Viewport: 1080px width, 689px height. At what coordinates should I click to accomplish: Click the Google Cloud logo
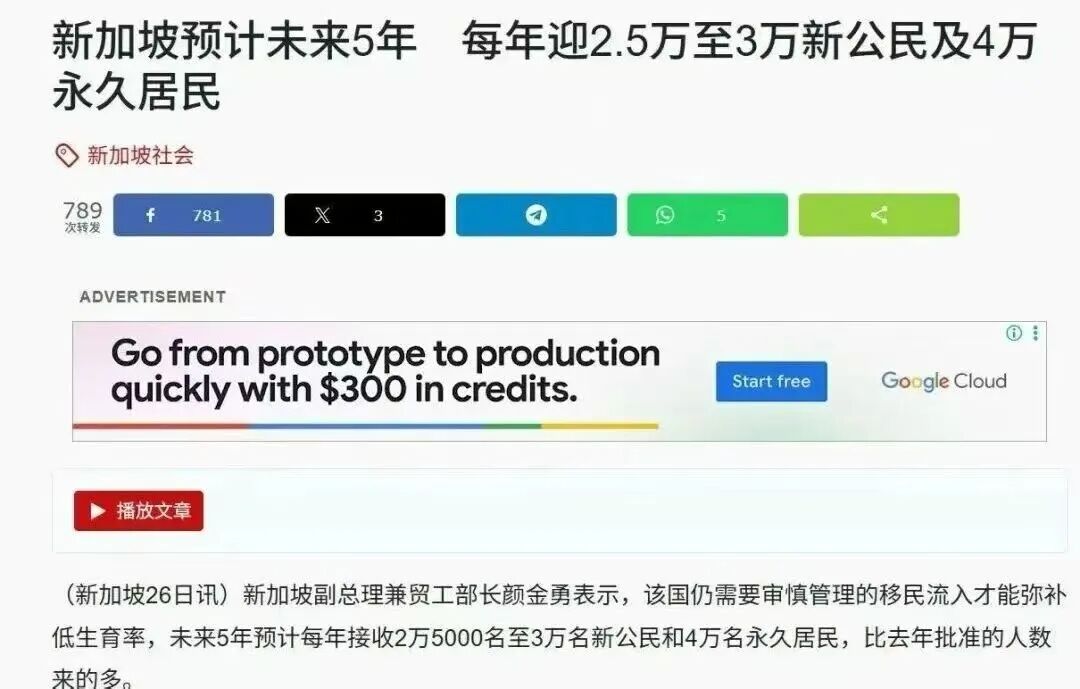[944, 381]
